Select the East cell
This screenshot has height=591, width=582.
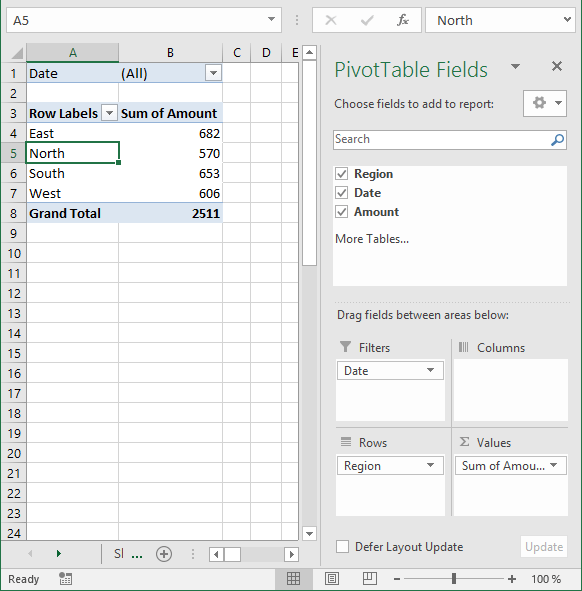point(72,133)
